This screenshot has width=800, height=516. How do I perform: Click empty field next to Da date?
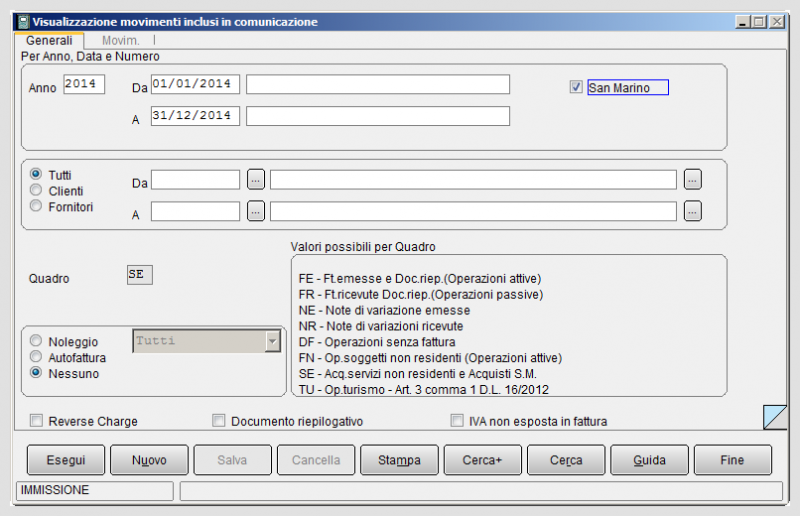pyautogui.click(x=378, y=84)
